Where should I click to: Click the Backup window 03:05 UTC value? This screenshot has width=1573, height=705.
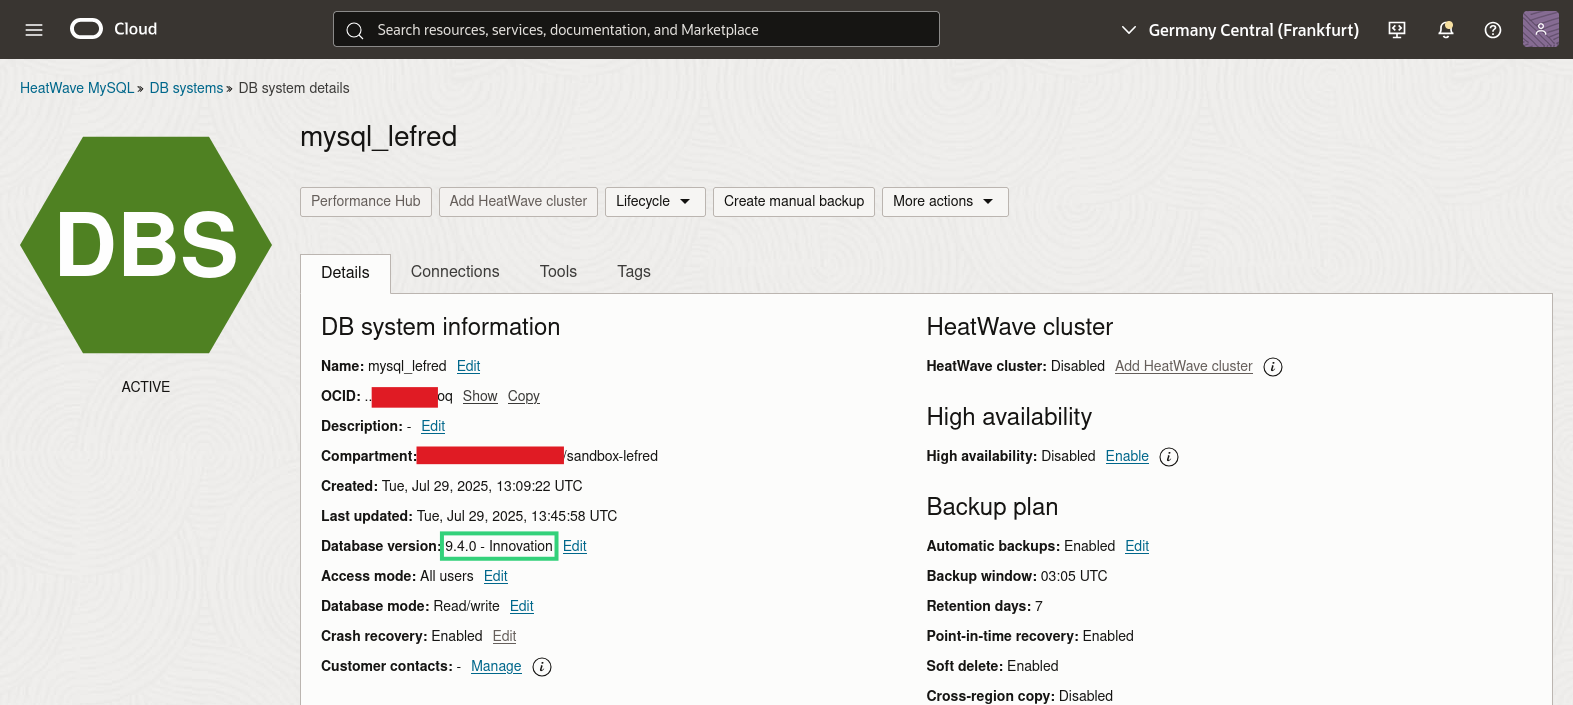(1074, 576)
